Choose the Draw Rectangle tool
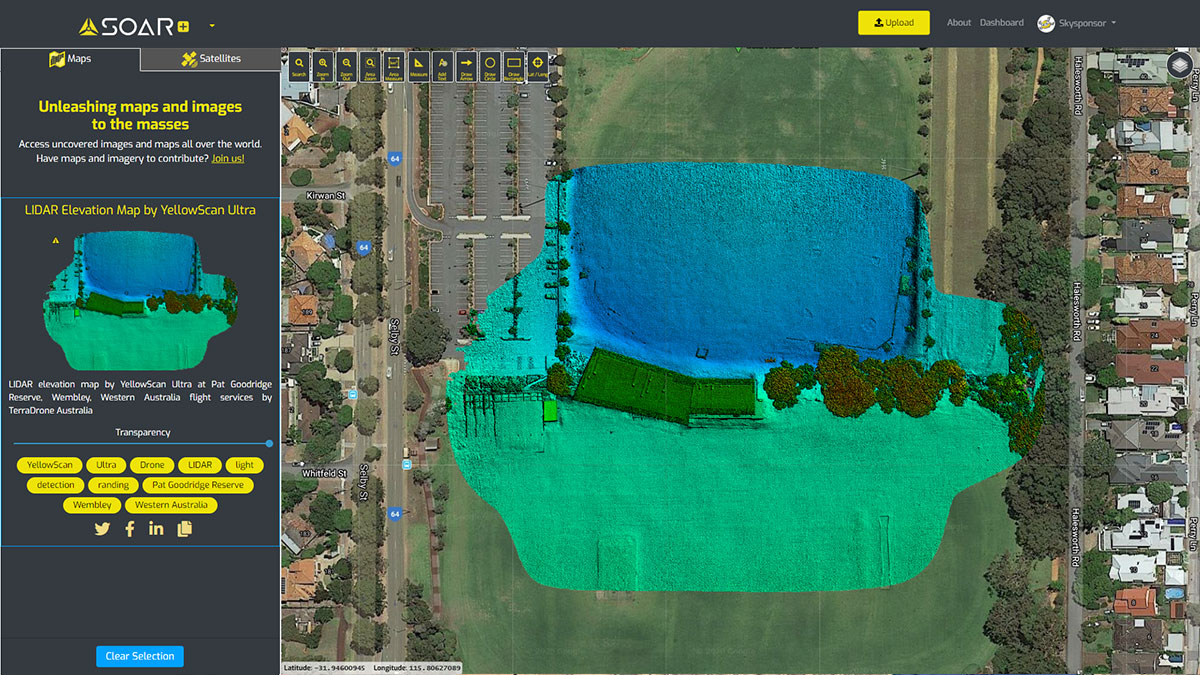The width and height of the screenshot is (1200, 675). click(514, 65)
